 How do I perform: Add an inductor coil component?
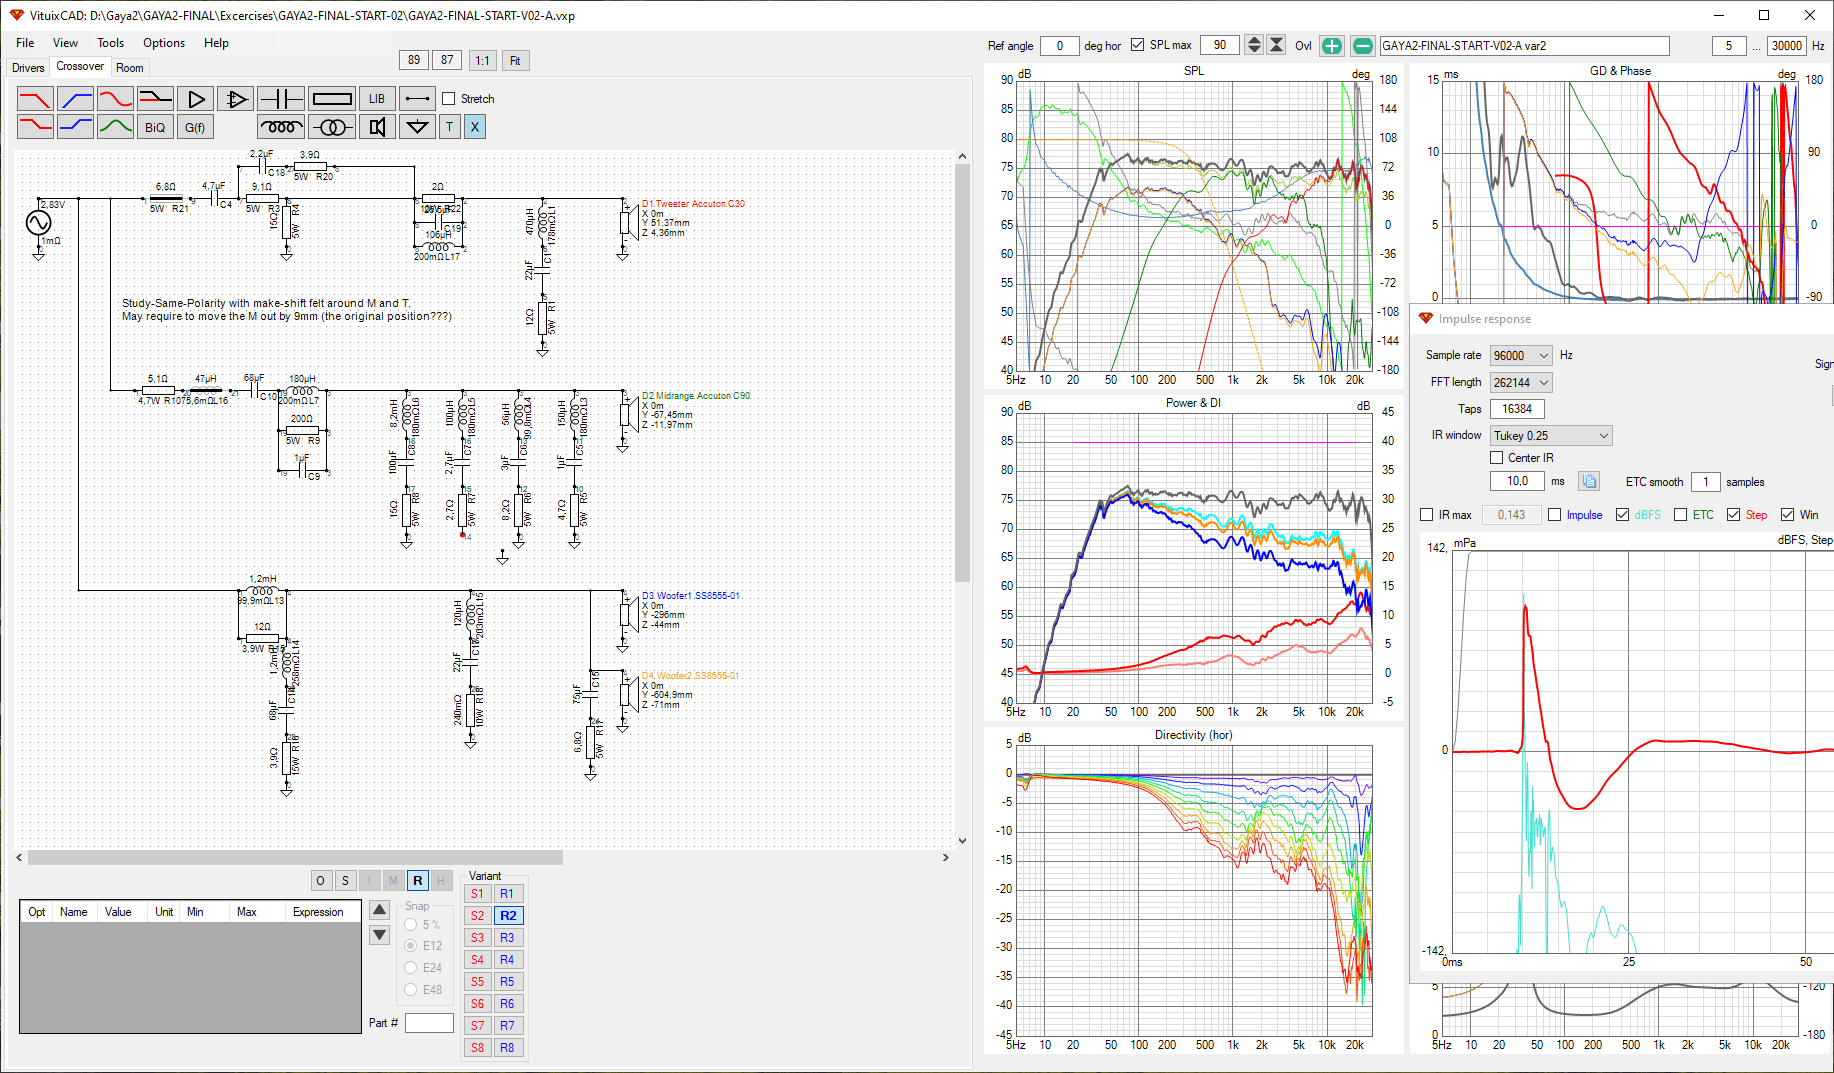281,127
